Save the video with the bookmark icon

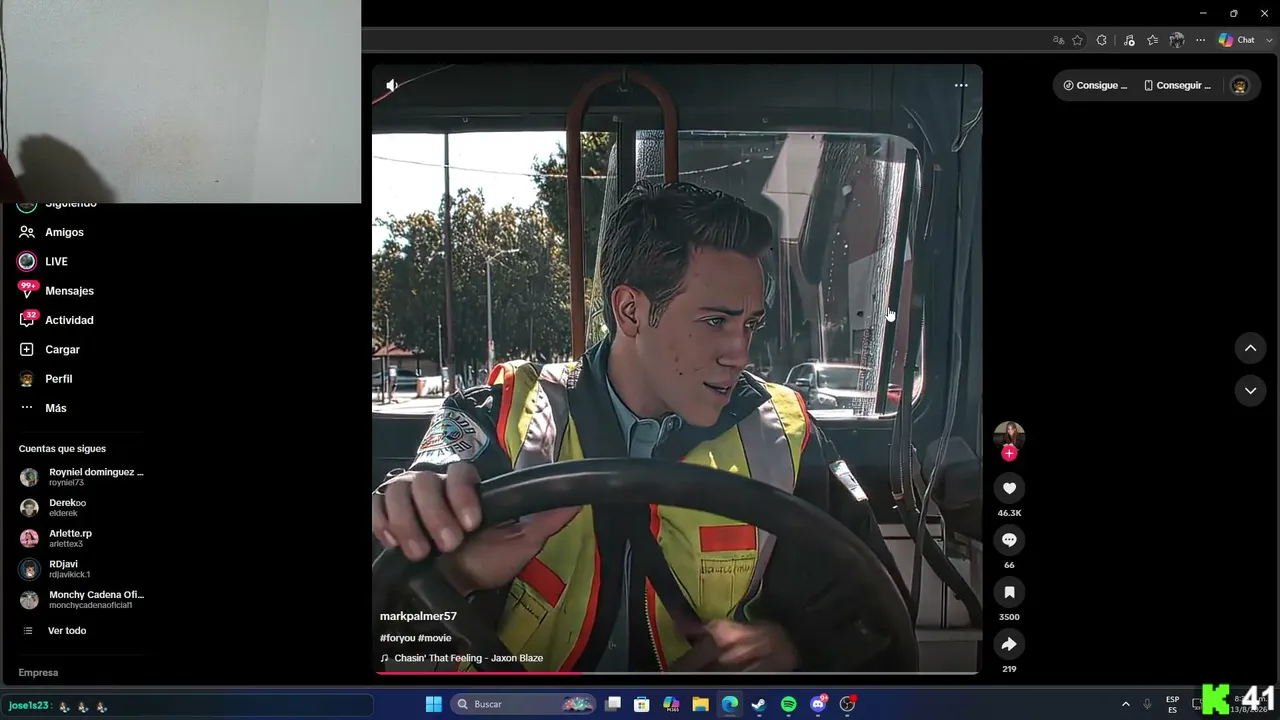pos(1009,592)
